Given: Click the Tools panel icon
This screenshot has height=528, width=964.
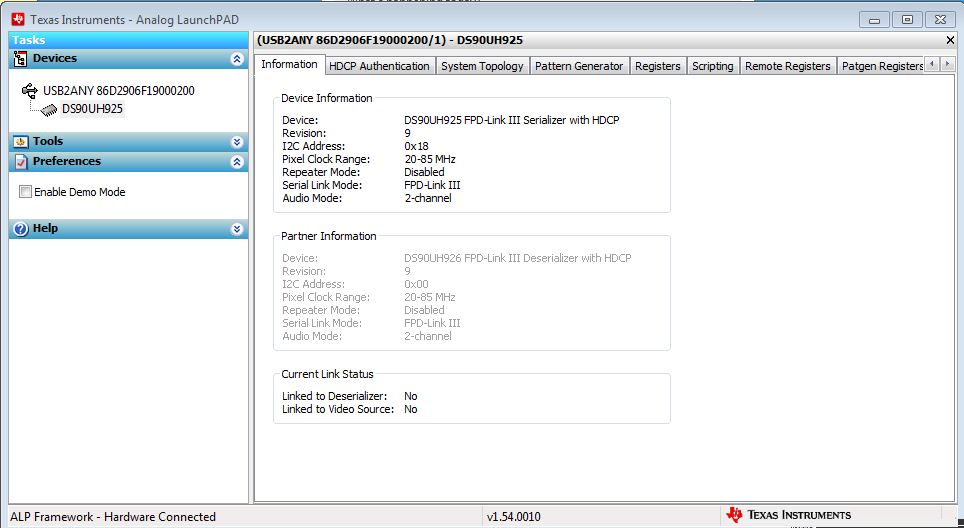Looking at the screenshot, I should tap(20, 142).
